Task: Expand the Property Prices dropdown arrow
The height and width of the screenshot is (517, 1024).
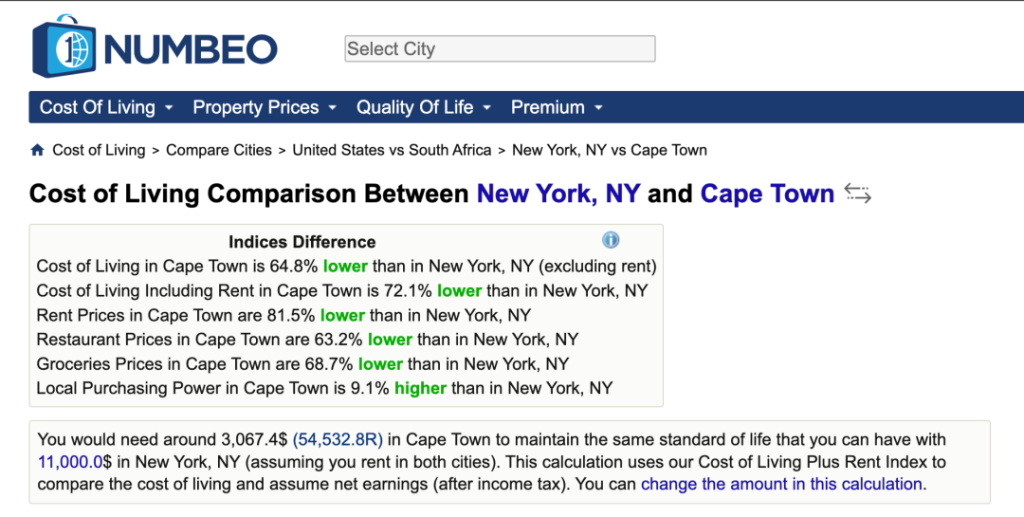Action: click(x=332, y=108)
